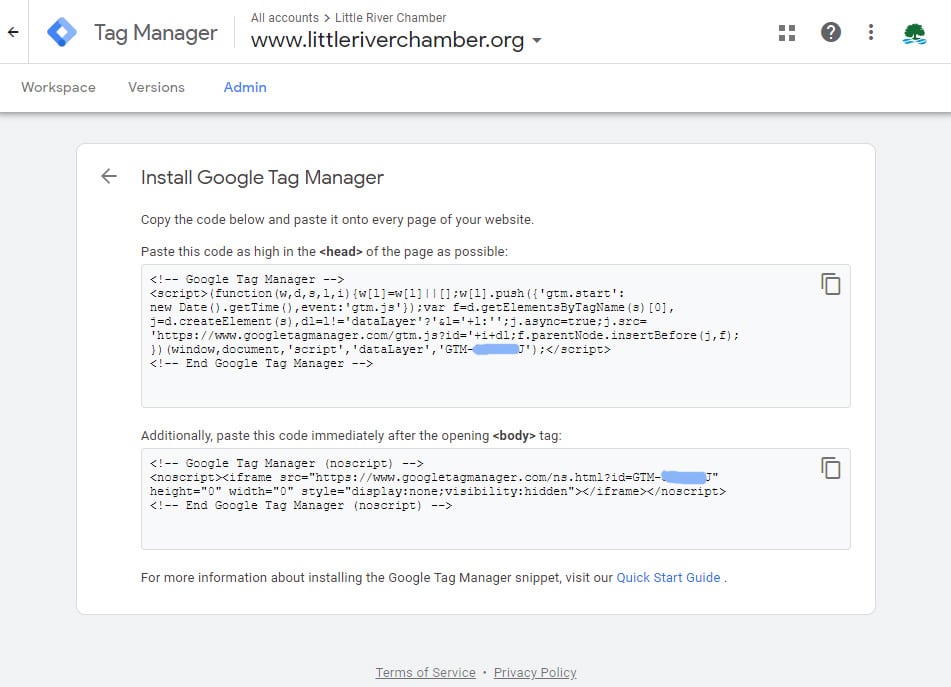
Task: Click the 'Additionally, paste this code' line
Action: pyautogui.click(x=351, y=435)
